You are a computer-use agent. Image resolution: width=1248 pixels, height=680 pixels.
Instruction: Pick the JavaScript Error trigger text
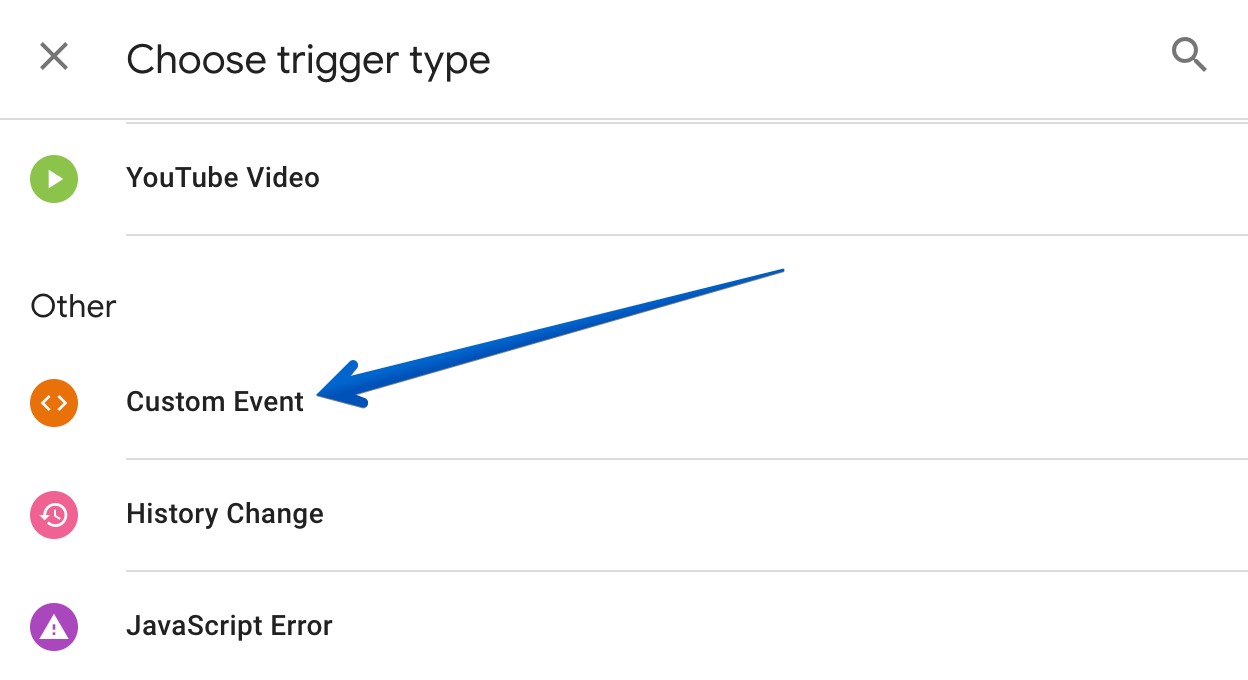pyautogui.click(x=229, y=626)
